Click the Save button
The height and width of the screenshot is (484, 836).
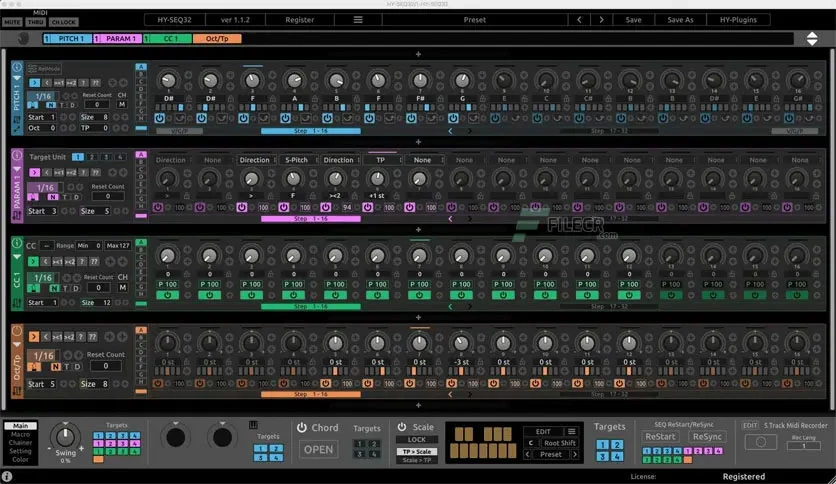click(633, 20)
